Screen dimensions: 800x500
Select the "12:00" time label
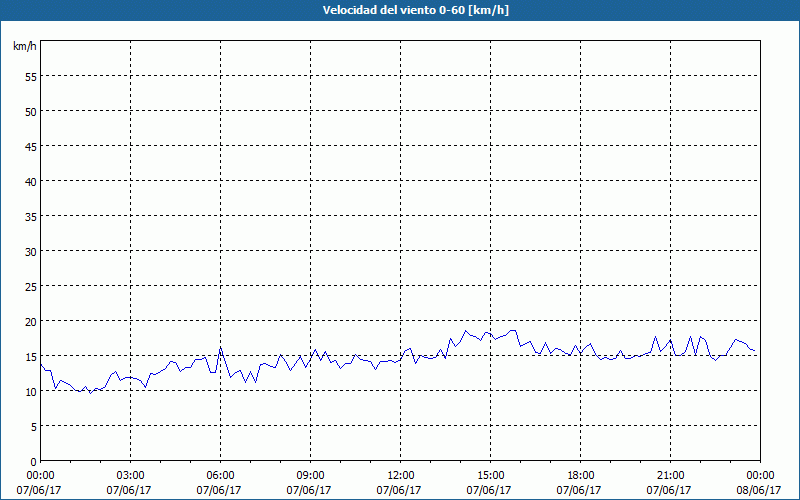(x=400, y=476)
